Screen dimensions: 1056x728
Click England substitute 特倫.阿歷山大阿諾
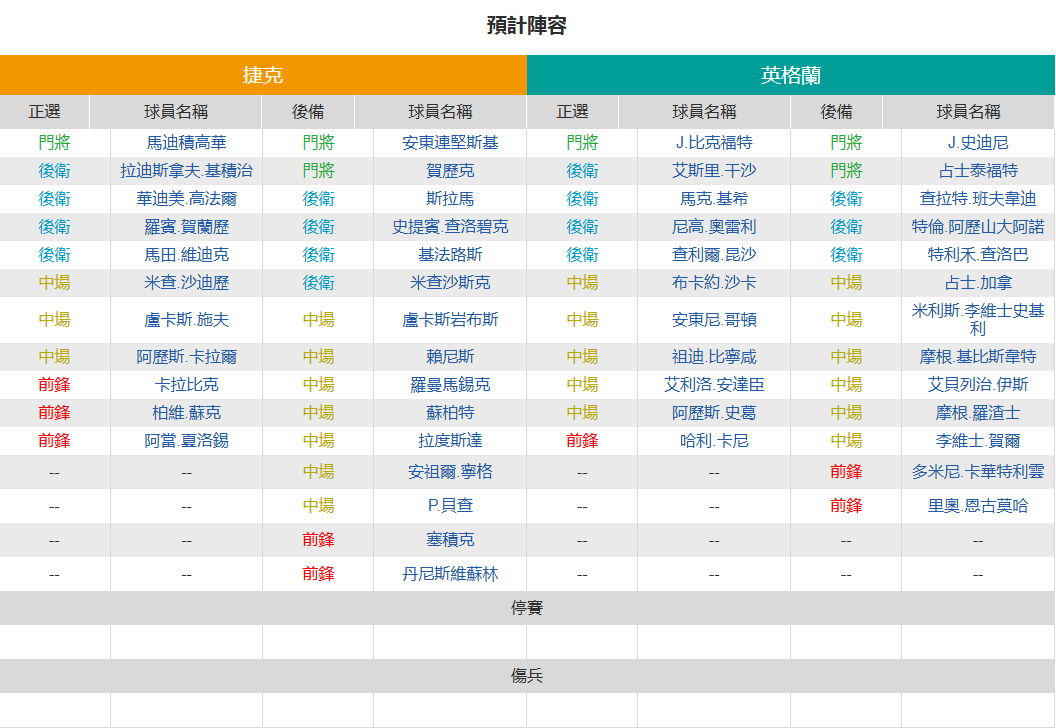tap(979, 227)
